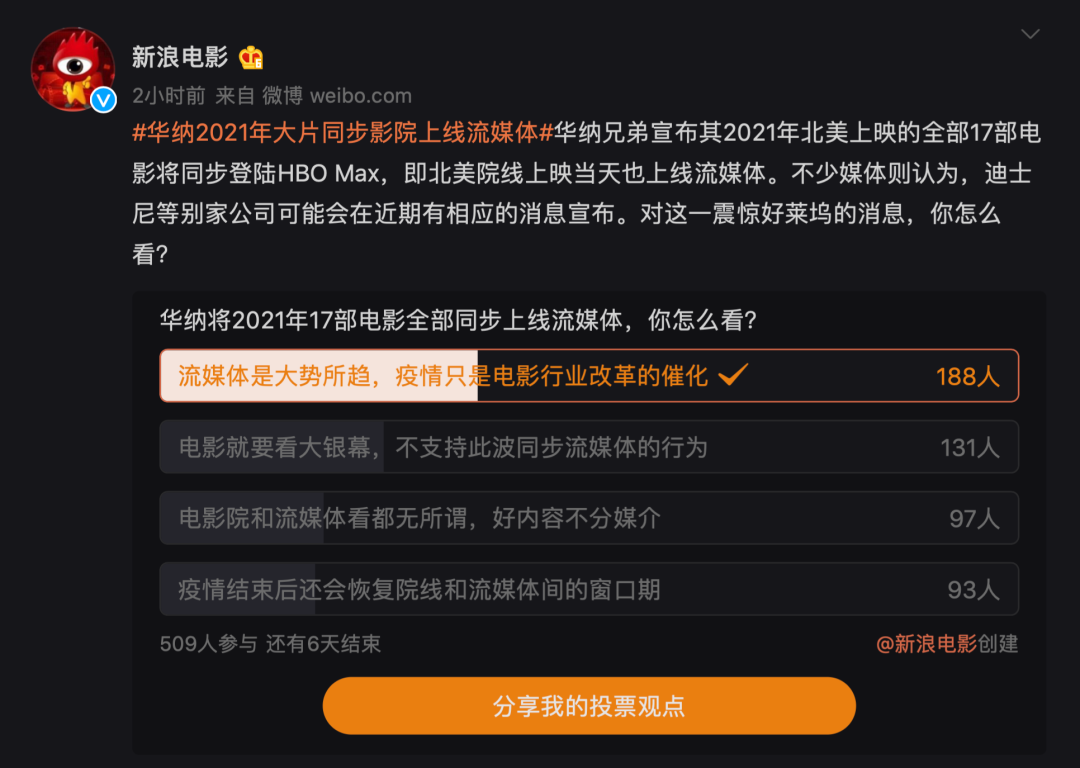Click the 188人 vote count
This screenshot has width=1080, height=768.
tap(967, 377)
